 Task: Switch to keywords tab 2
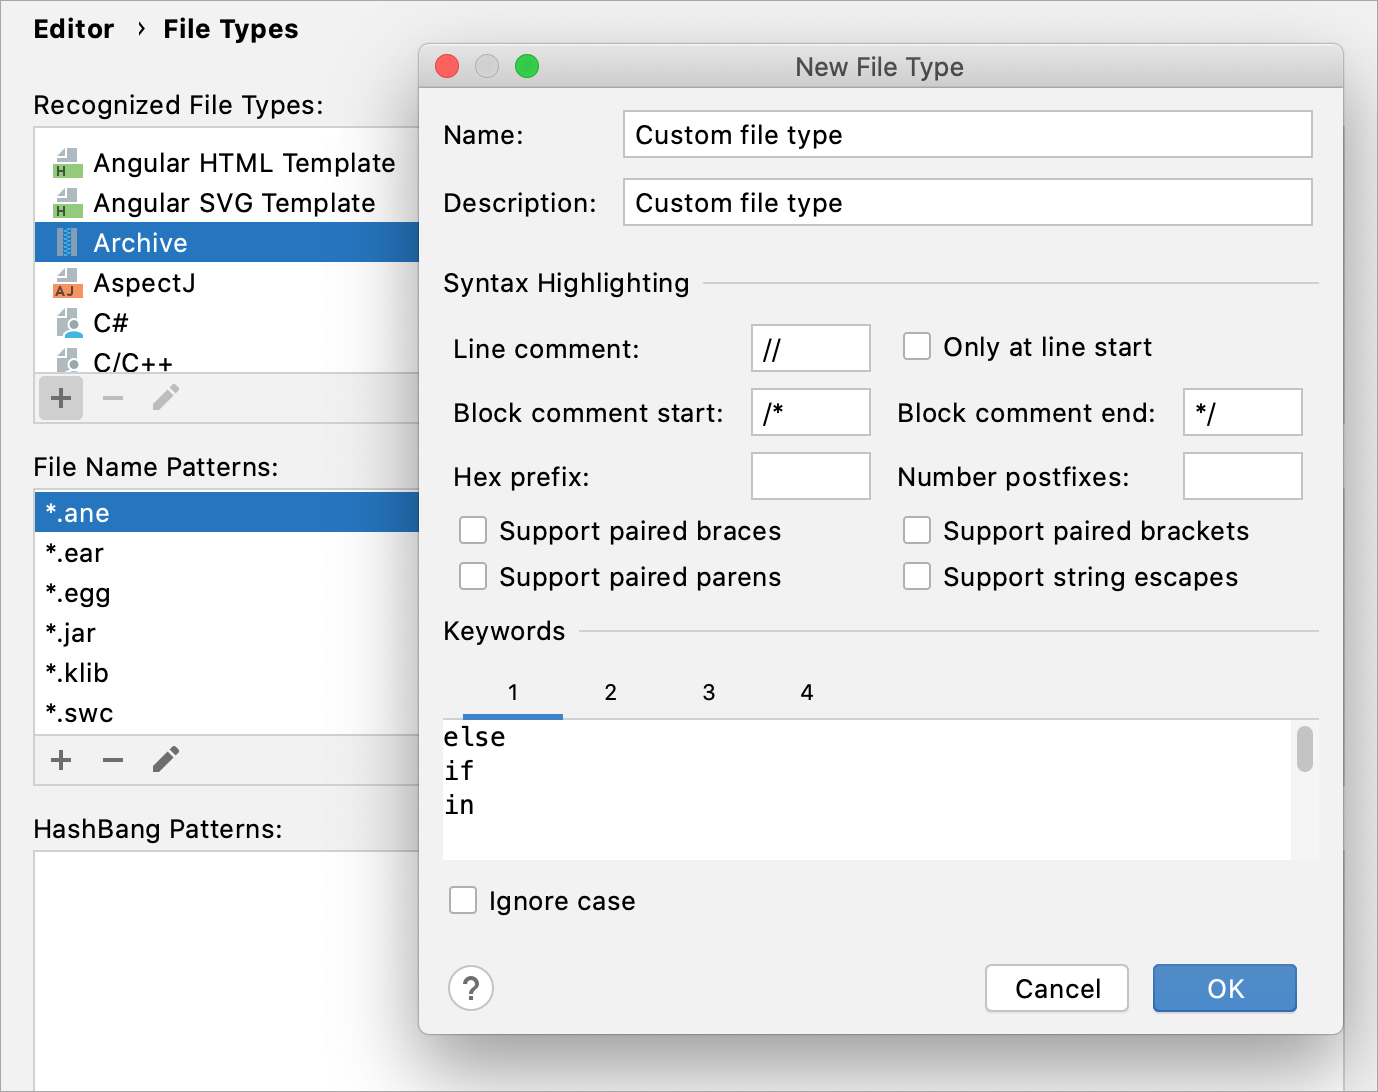click(x=611, y=693)
